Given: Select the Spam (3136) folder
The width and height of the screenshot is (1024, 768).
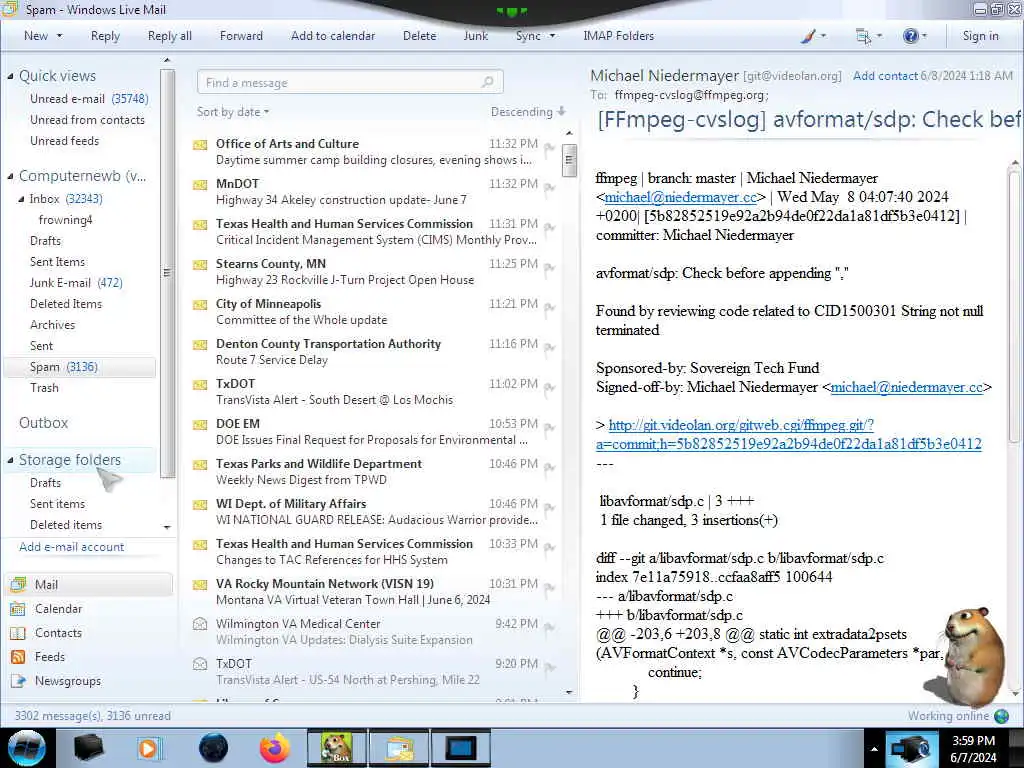Looking at the screenshot, I should (x=80, y=367).
